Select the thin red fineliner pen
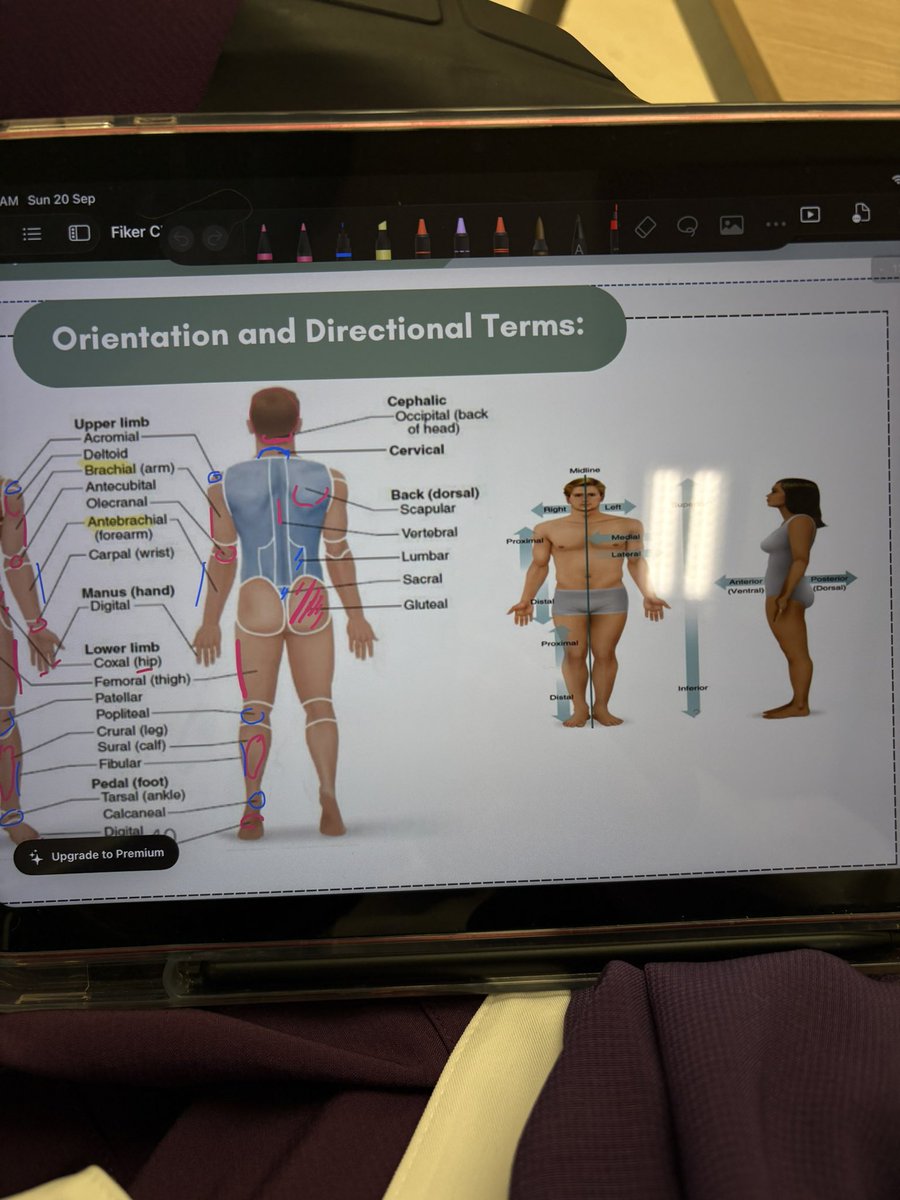 coord(614,229)
